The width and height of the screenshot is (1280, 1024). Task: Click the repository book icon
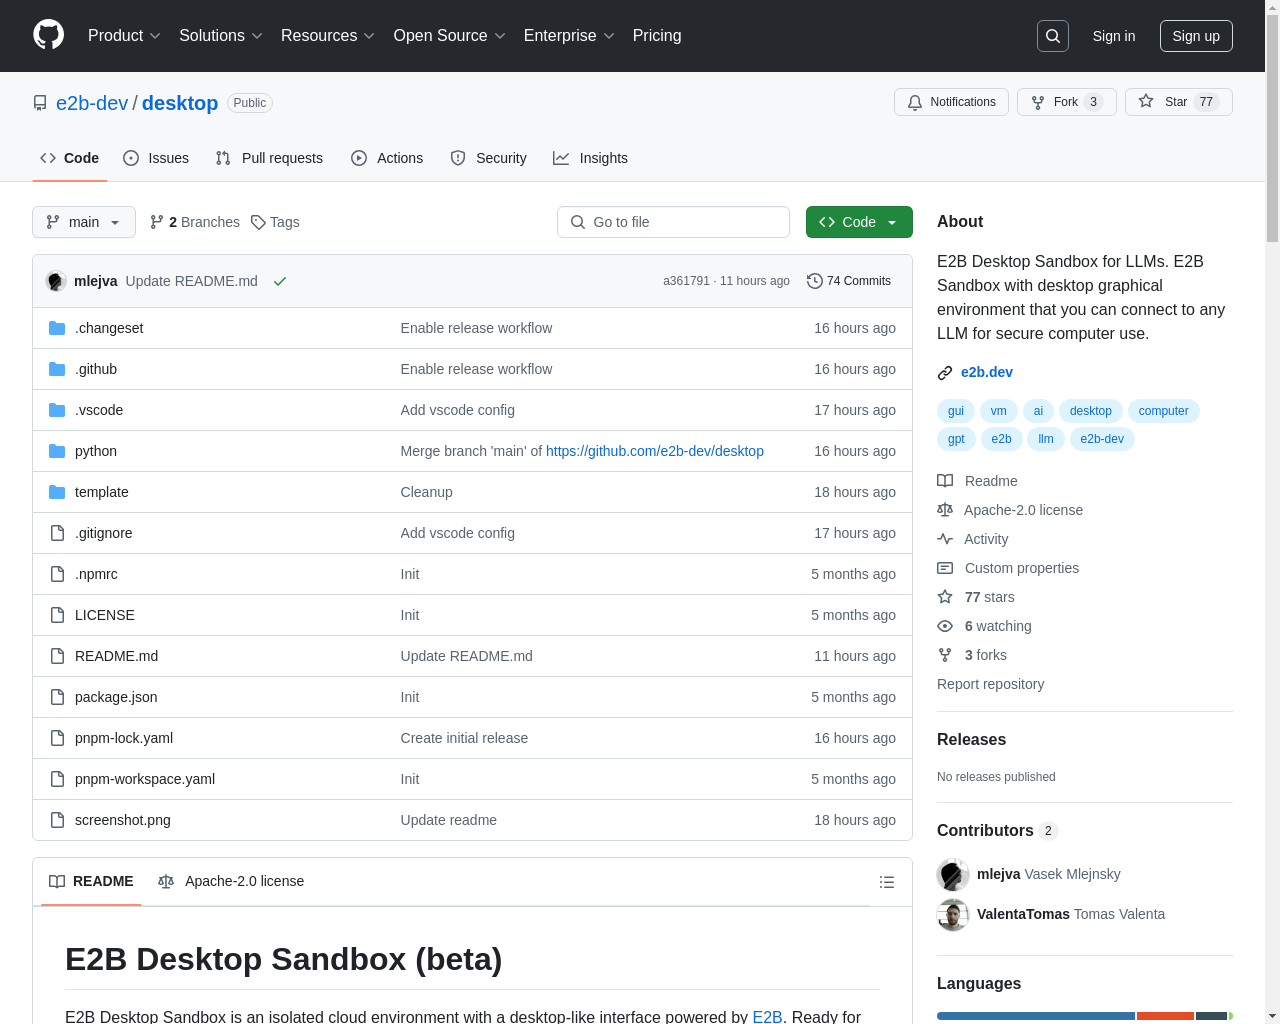tap(40, 103)
